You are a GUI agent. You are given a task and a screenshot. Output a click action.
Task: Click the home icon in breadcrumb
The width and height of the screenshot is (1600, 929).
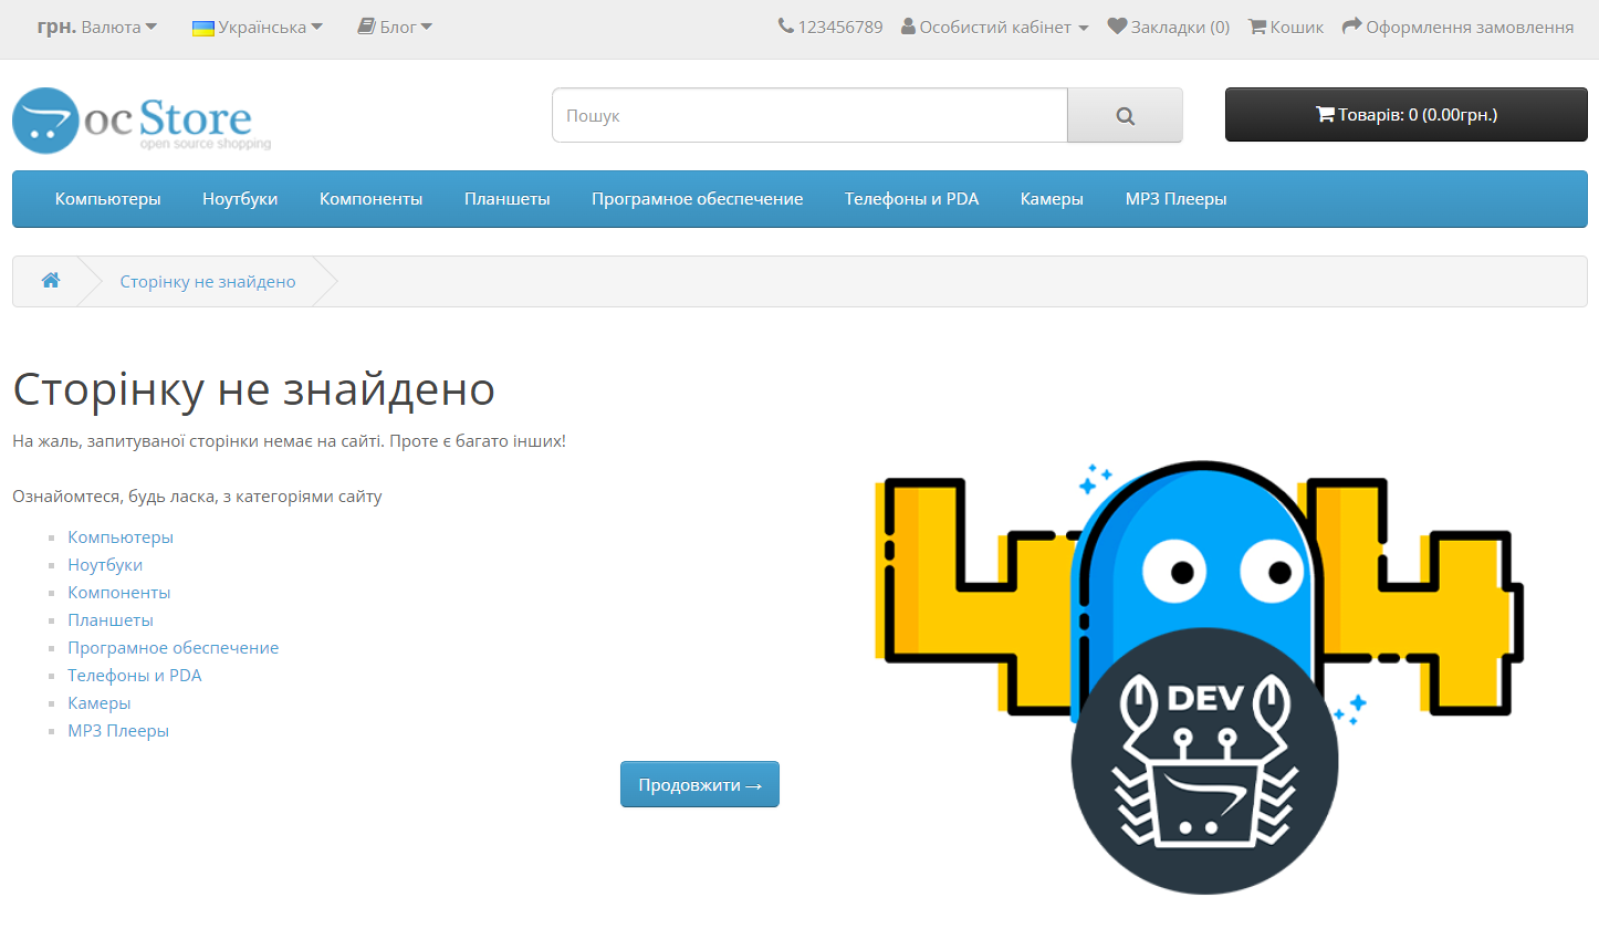point(51,281)
